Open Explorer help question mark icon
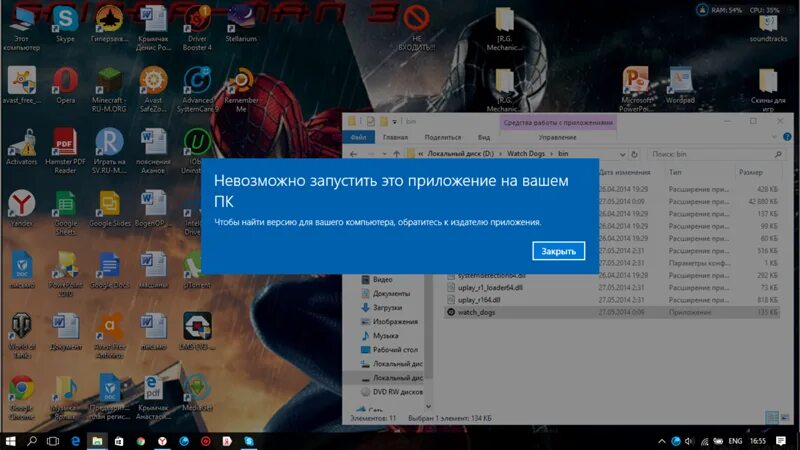800x450 pixels. pos(787,137)
